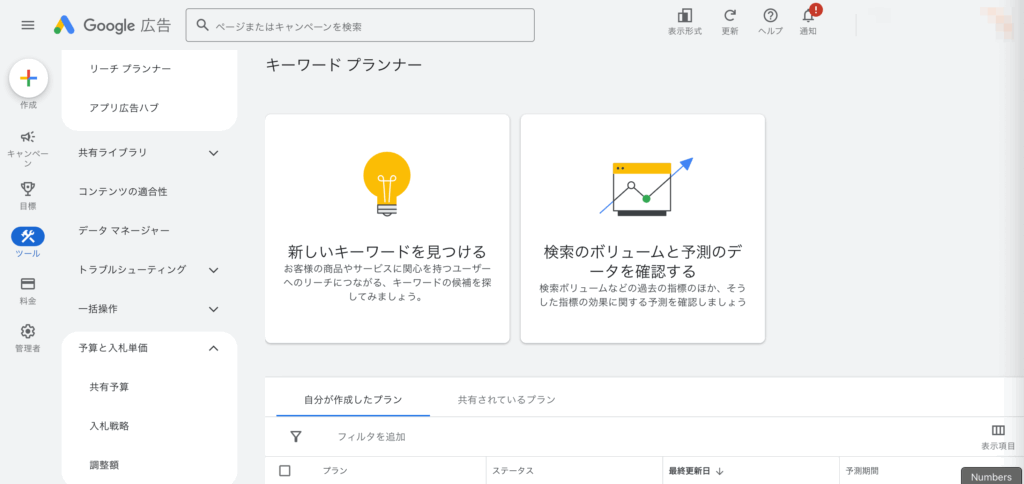Click the filter funnel icon

[x=296, y=436]
